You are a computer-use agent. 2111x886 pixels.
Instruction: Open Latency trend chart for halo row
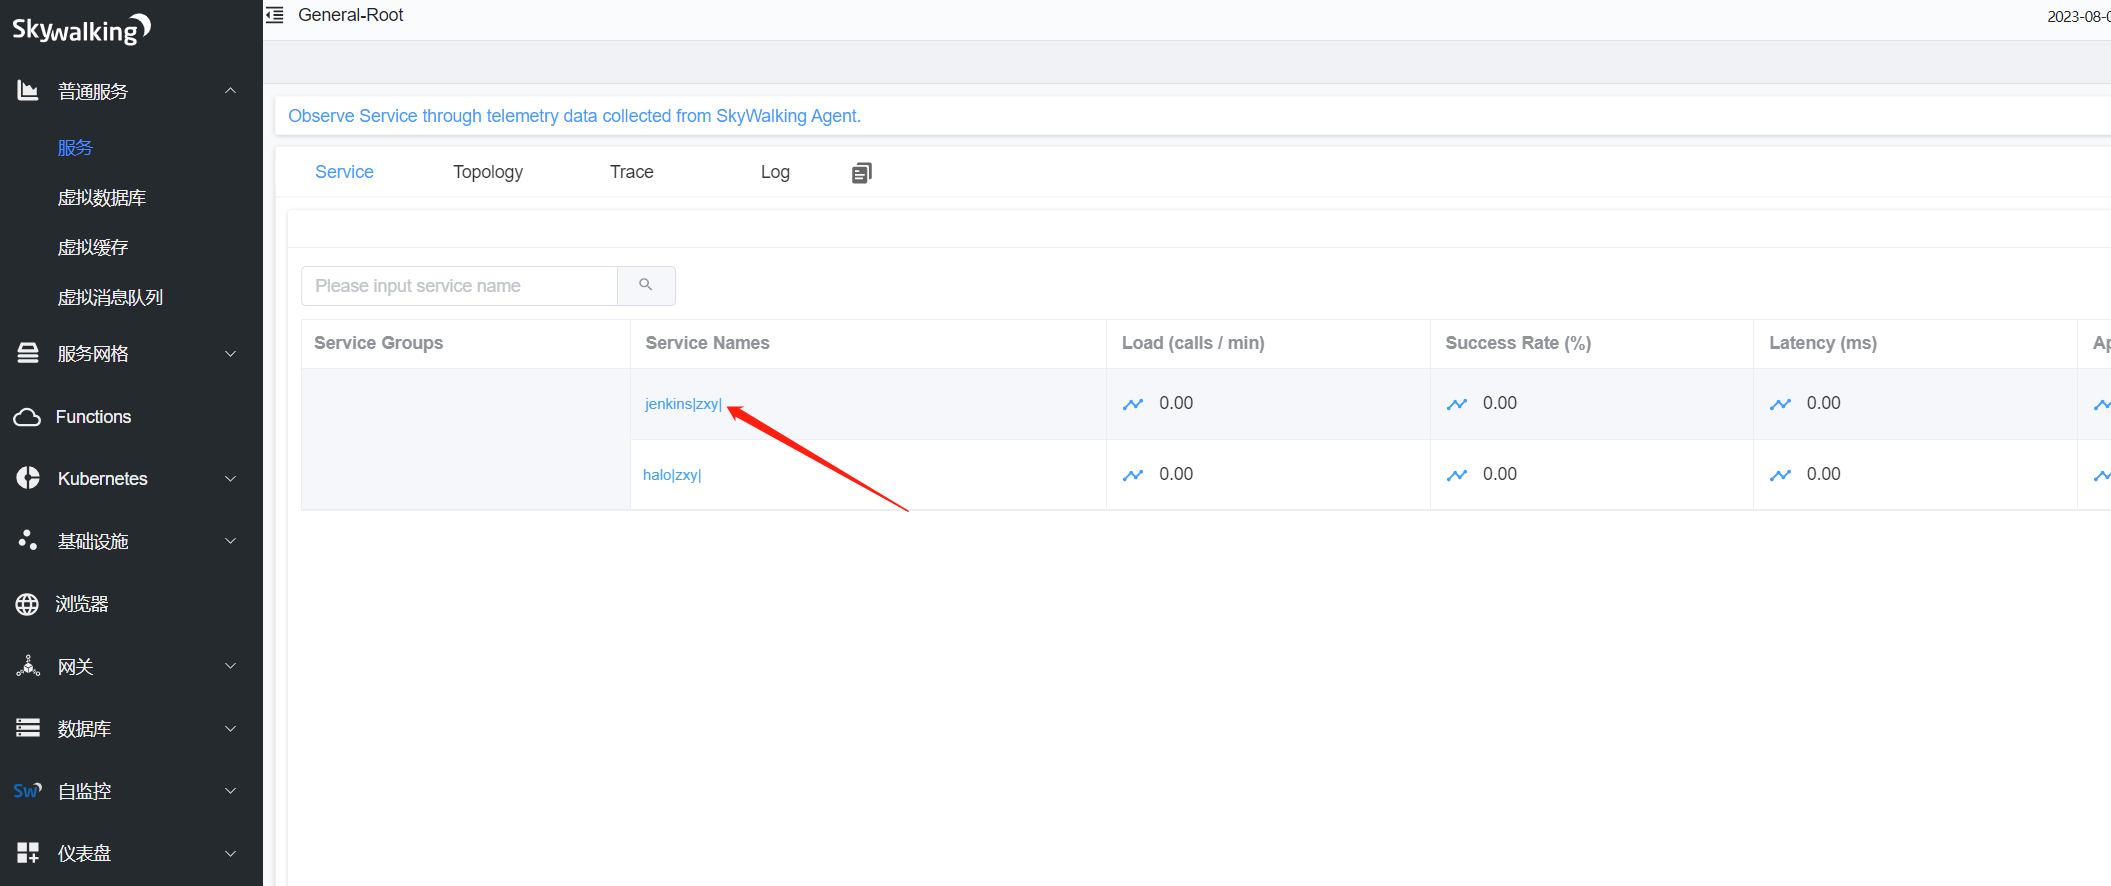point(1781,475)
